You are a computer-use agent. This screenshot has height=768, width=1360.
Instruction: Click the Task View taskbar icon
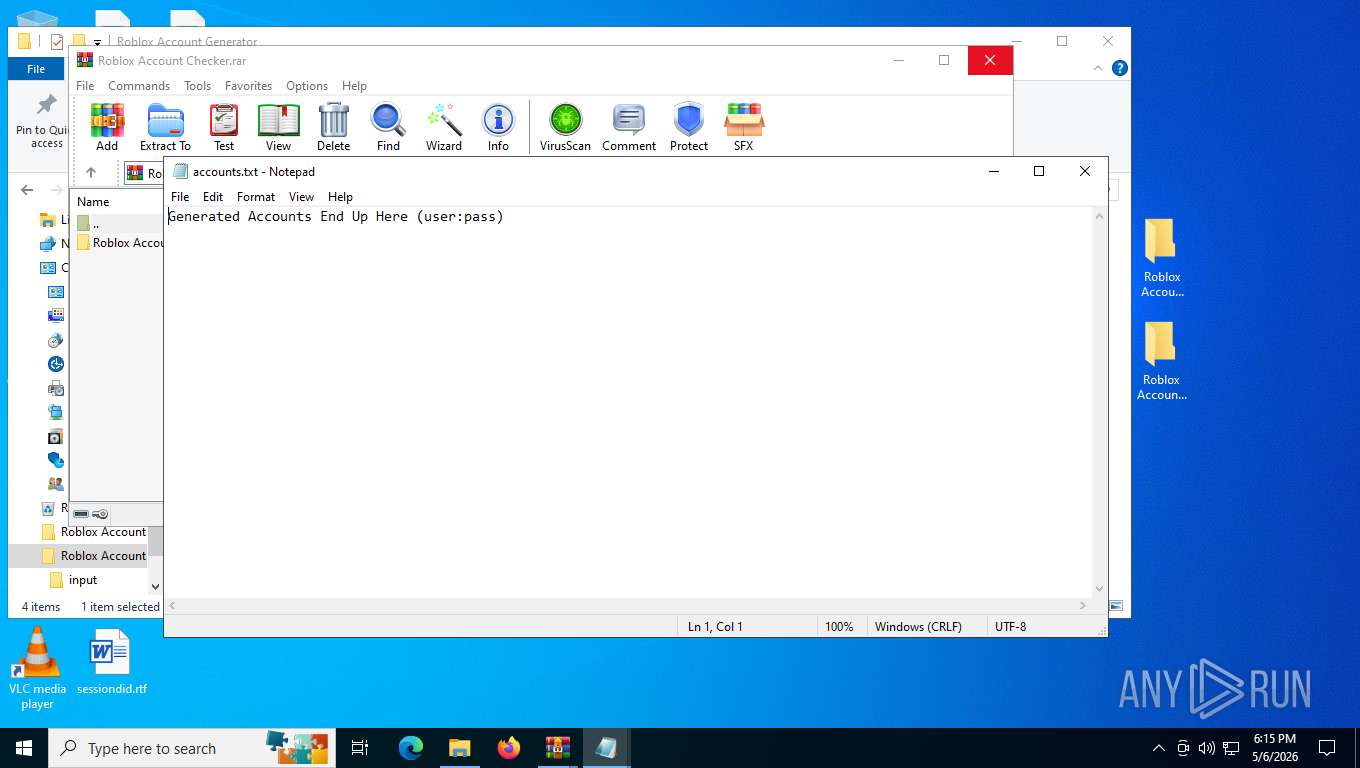360,748
